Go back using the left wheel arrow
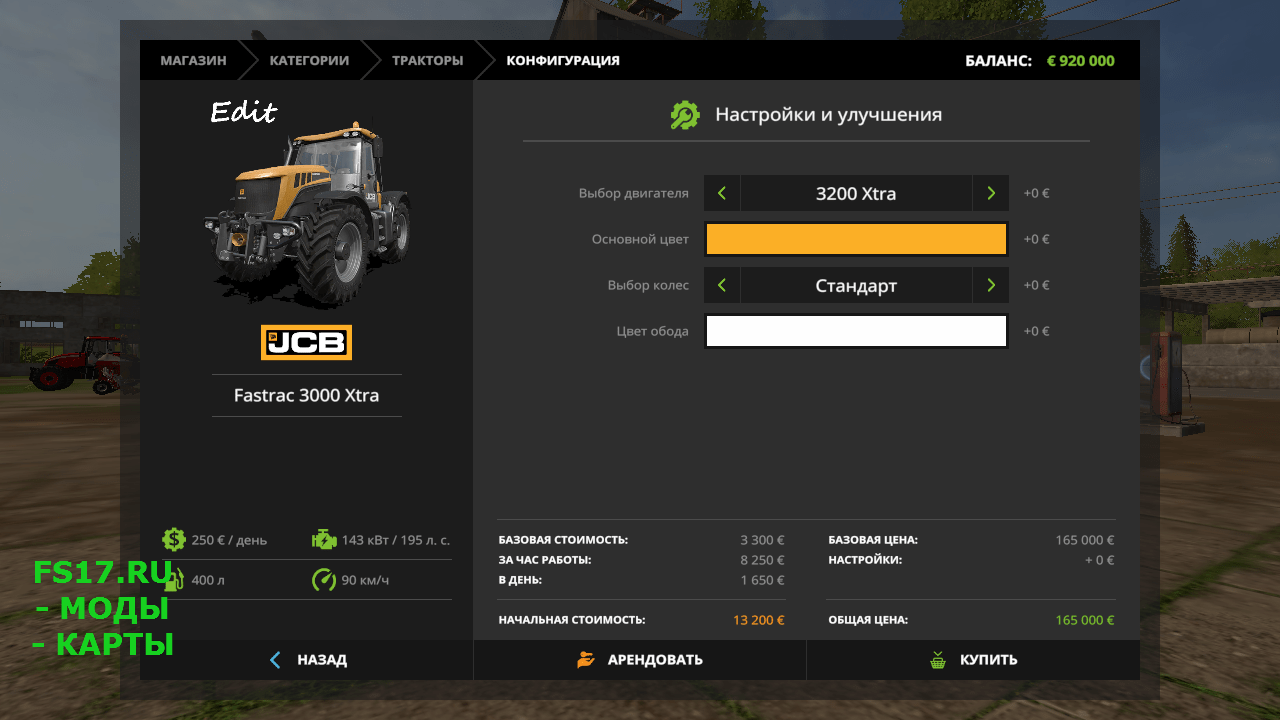Image resolution: width=1280 pixels, height=720 pixels. click(x=722, y=285)
